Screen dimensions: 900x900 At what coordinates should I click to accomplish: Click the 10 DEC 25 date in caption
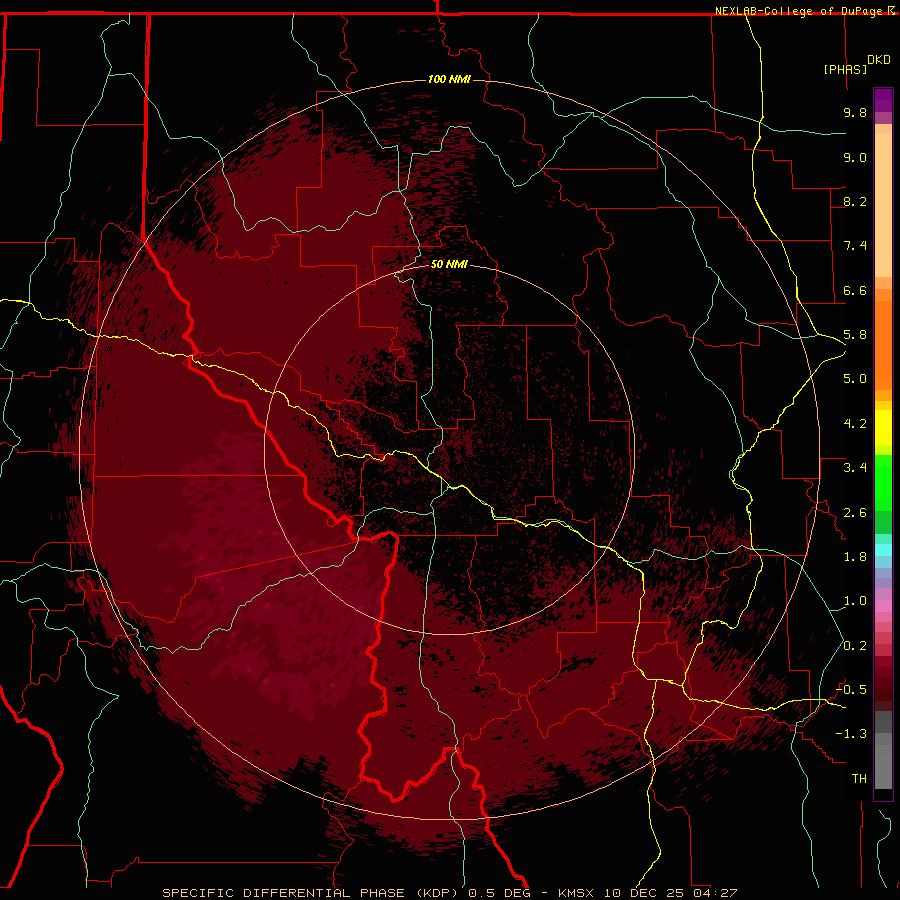pos(643,893)
